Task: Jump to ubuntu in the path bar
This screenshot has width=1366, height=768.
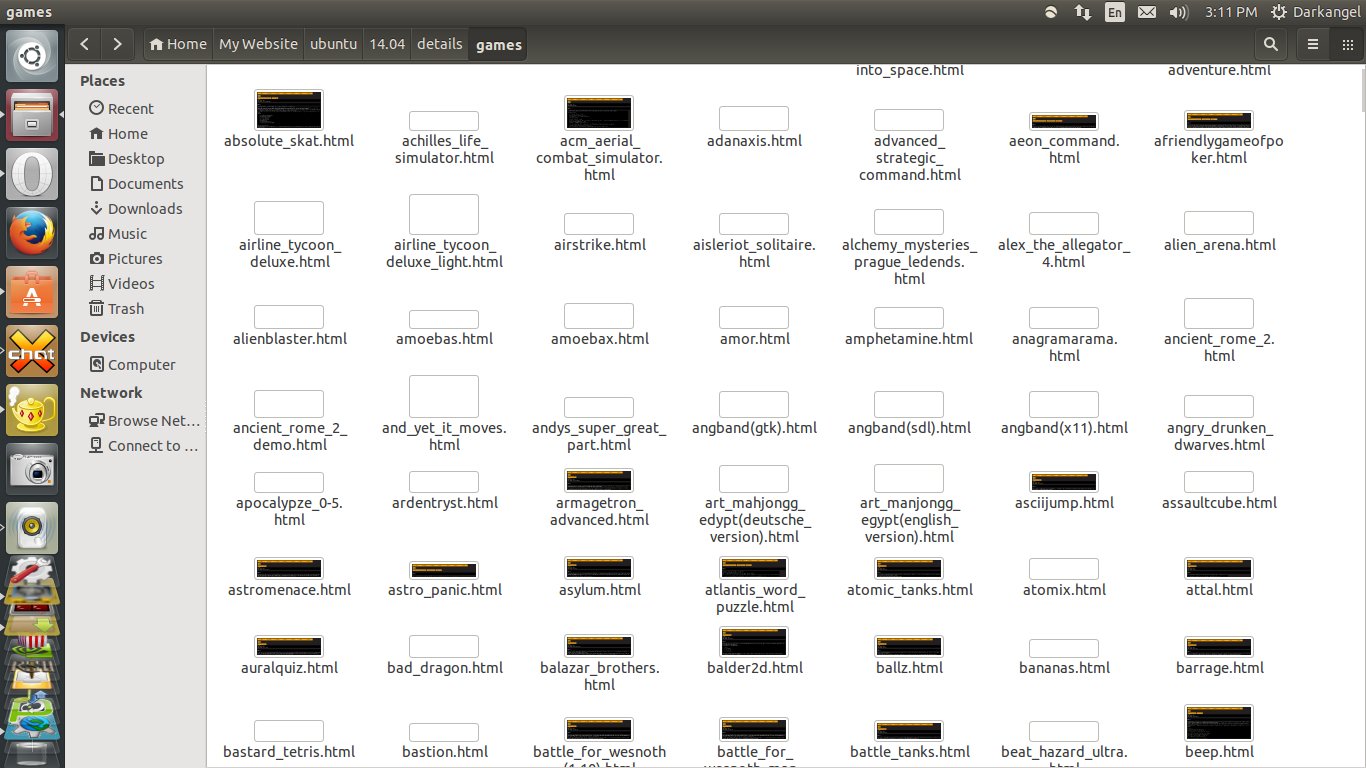Action: pos(333,44)
